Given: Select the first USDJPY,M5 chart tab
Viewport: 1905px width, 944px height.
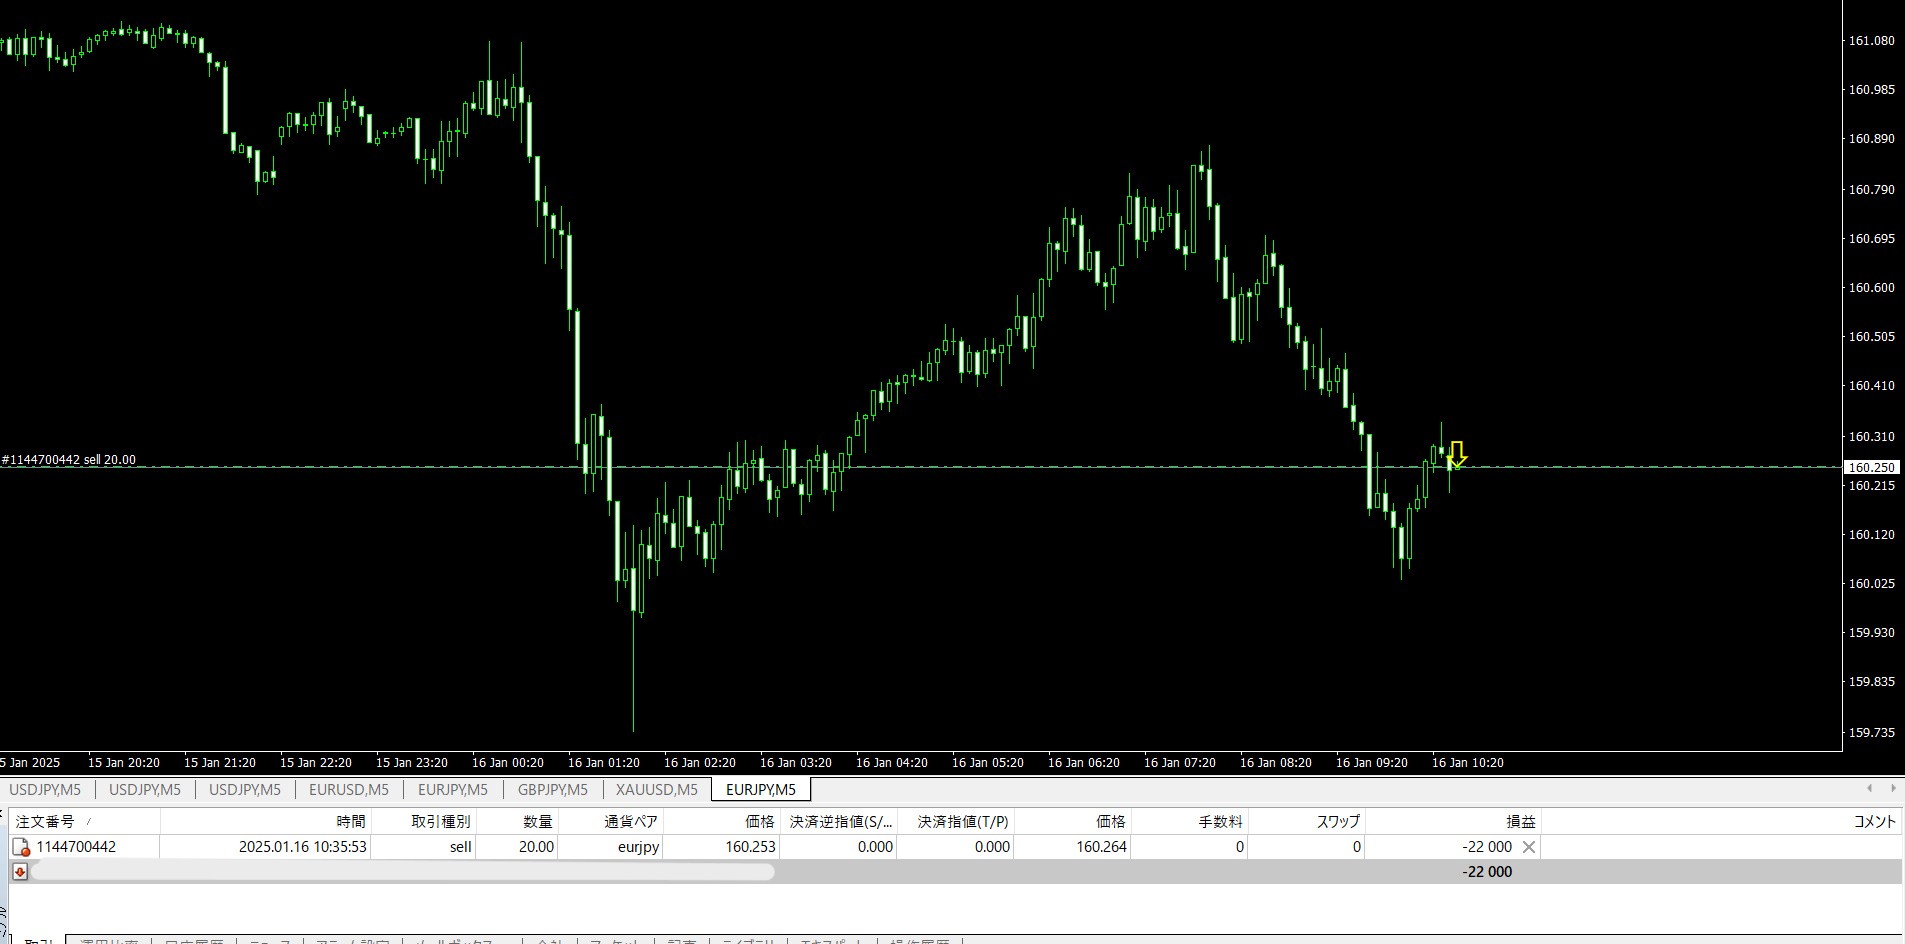Looking at the screenshot, I should [46, 790].
